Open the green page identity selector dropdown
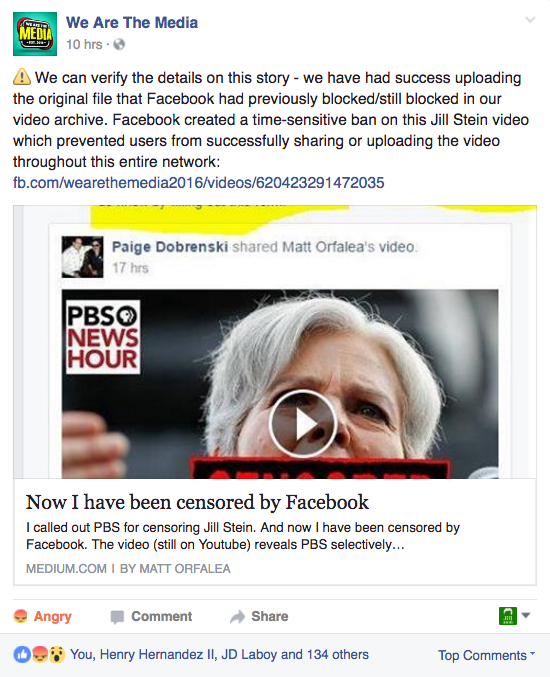 514,616
